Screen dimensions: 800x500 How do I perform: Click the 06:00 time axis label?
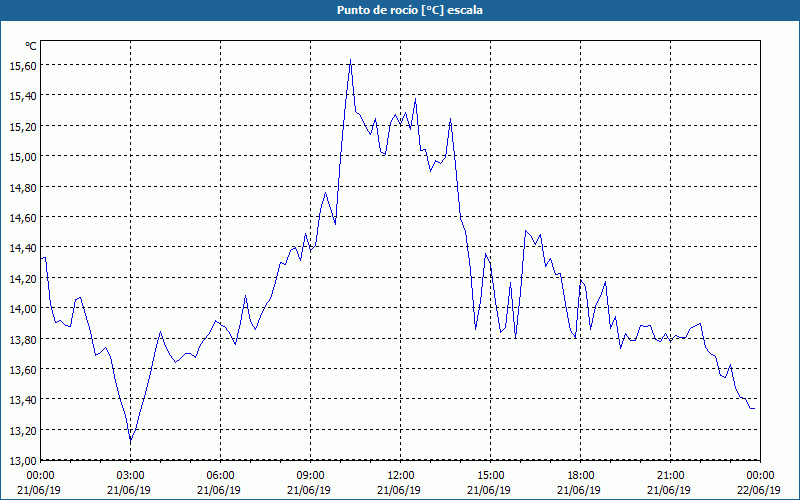pyautogui.click(x=220, y=476)
